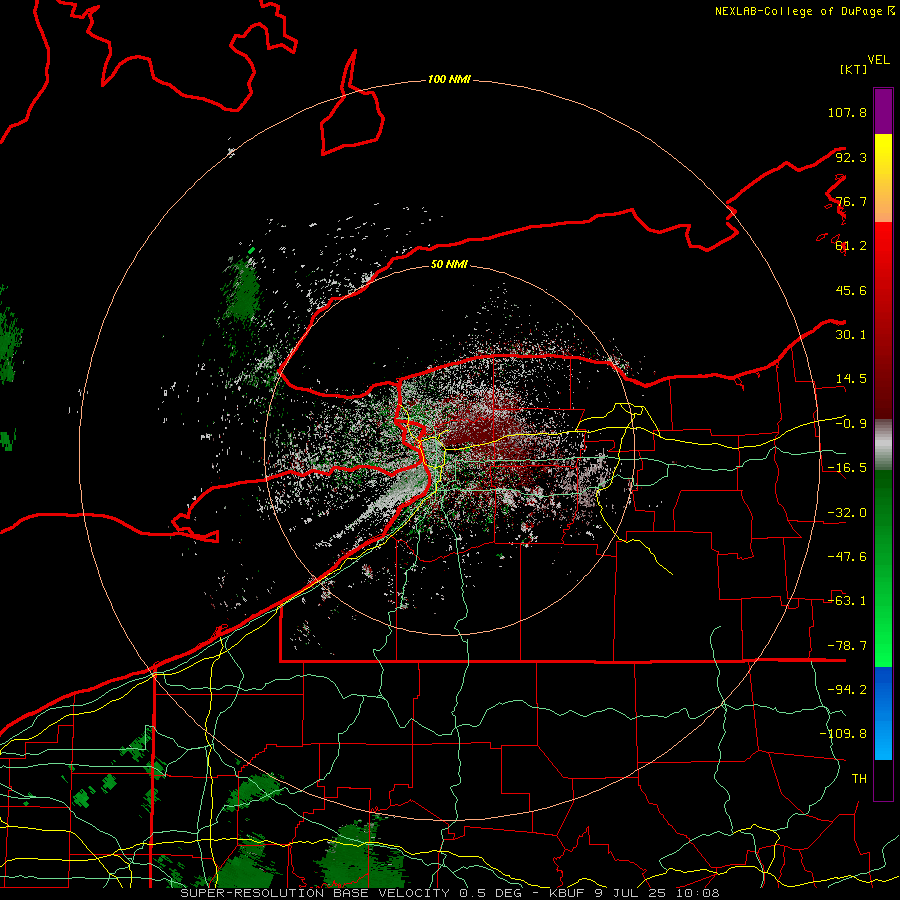
Task: Select the -47.6 velocity scale label
Action: [x=847, y=557]
